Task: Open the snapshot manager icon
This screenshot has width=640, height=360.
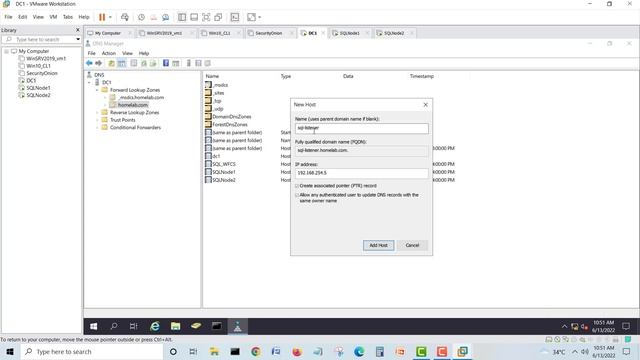Action: point(165,17)
